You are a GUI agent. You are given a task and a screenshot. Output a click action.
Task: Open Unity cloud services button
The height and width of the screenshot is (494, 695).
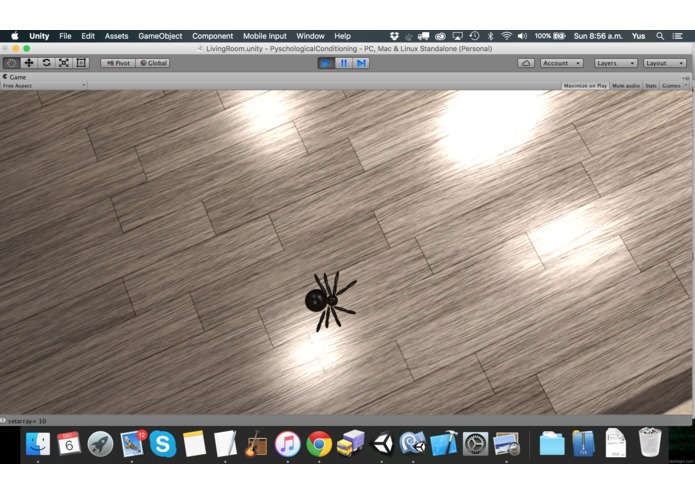[x=526, y=63]
